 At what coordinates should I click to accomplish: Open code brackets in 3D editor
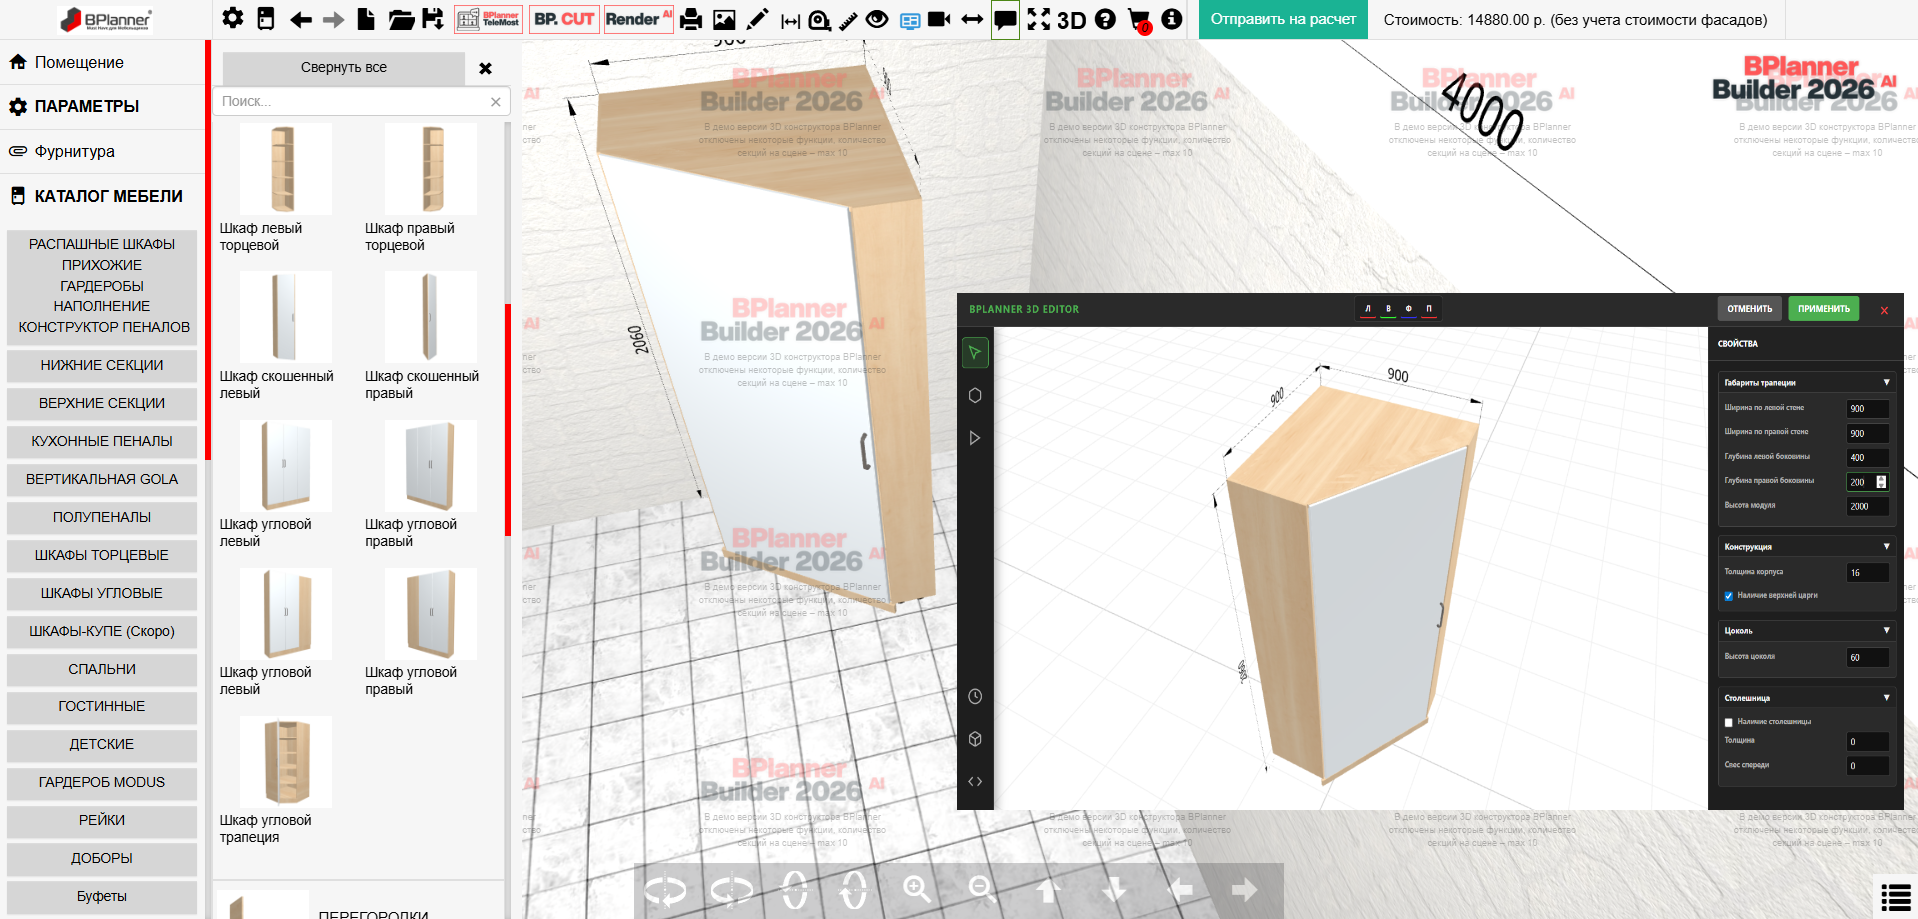click(975, 781)
